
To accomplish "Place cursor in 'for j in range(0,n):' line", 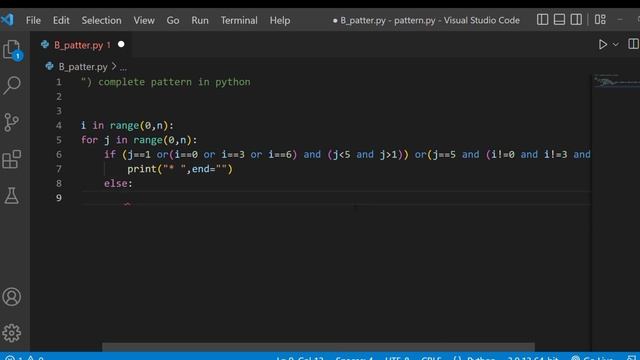I will (x=139, y=140).
